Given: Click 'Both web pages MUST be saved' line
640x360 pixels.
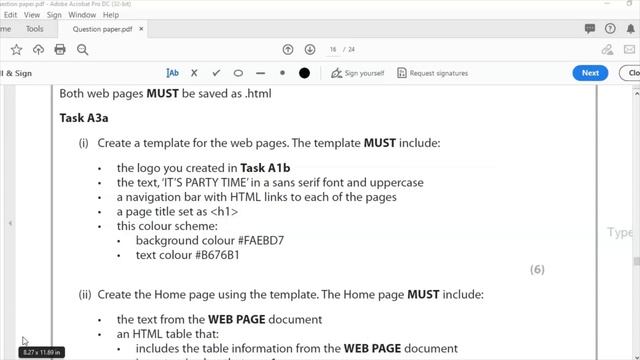Looking at the screenshot, I should click(165, 93).
